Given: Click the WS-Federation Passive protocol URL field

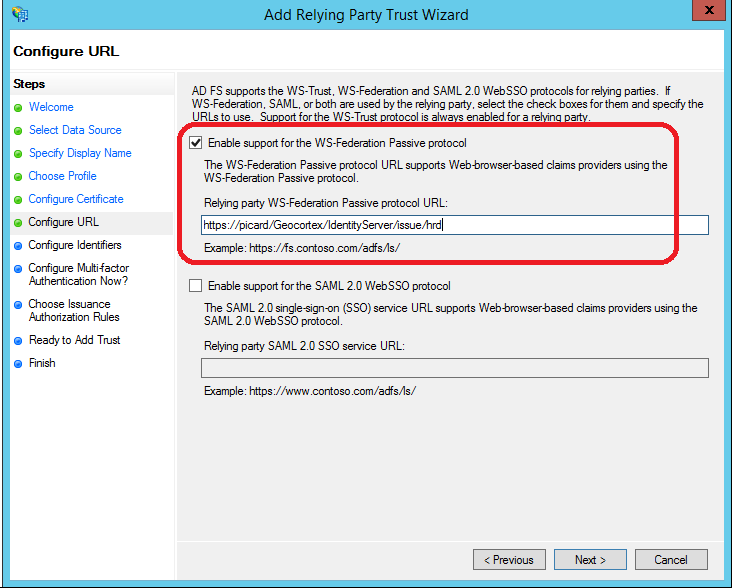Looking at the screenshot, I should pos(455,225).
